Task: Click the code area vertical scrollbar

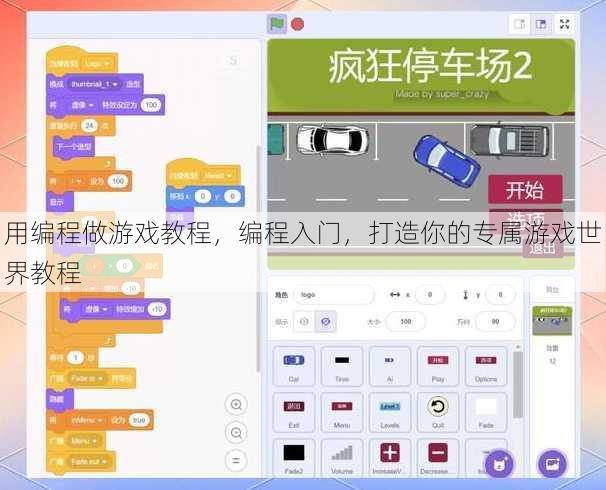Action: [x=258, y=259]
